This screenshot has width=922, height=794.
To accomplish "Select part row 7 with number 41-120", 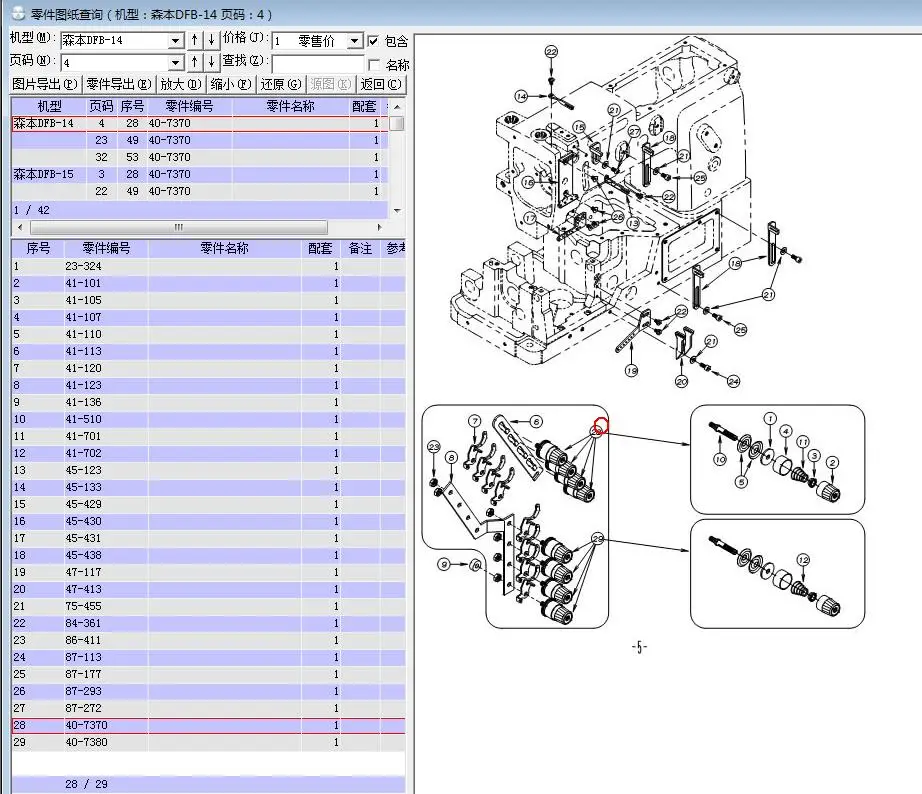I will click(208, 368).
